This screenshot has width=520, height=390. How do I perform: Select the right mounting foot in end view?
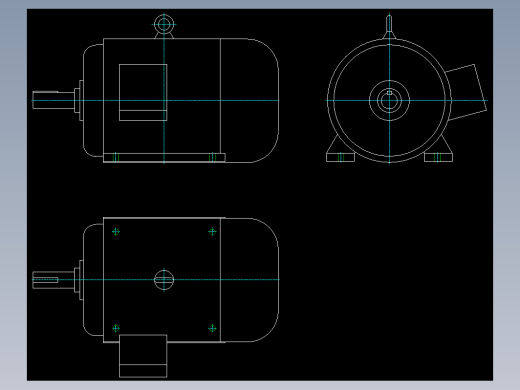point(438,157)
